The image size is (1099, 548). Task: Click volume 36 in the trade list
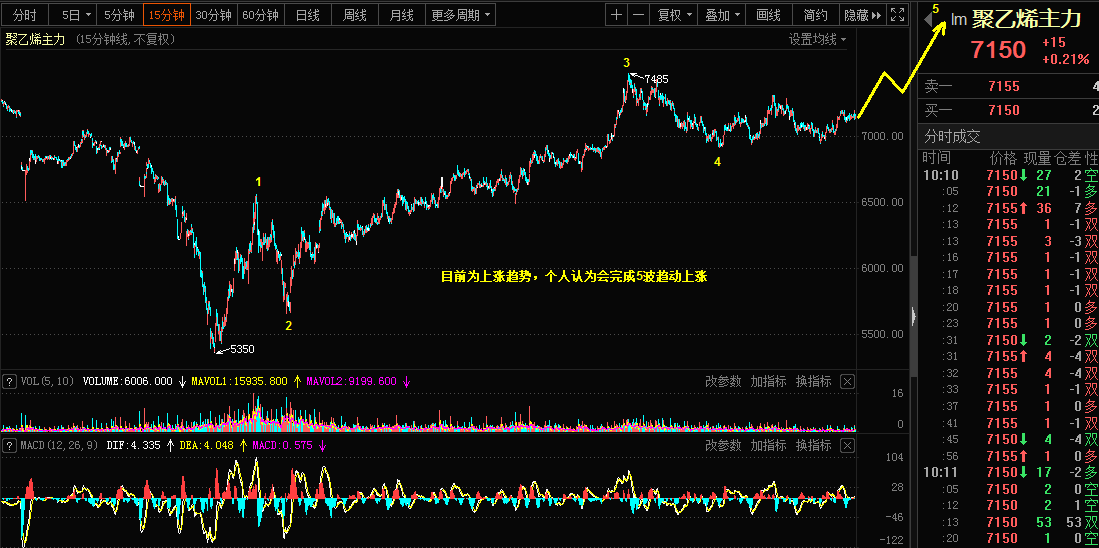(x=1044, y=208)
